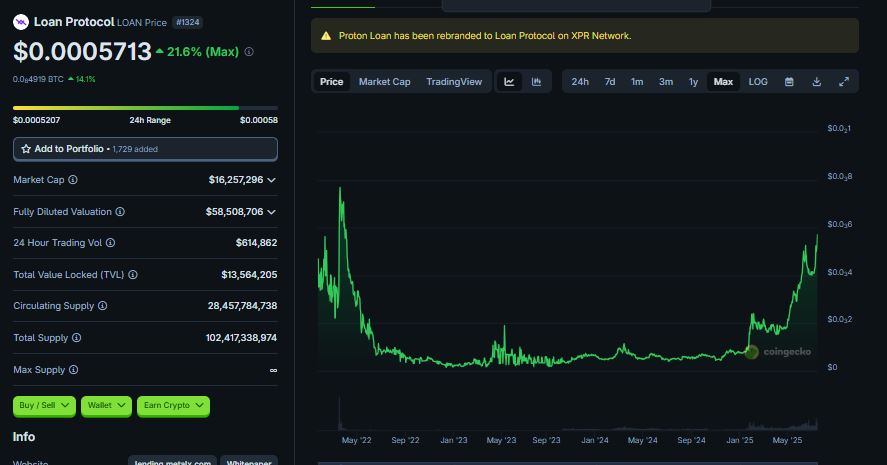The width and height of the screenshot is (887, 465).
Task: Click the 28,457,784,738 circulating supply value
Action: [242, 305]
